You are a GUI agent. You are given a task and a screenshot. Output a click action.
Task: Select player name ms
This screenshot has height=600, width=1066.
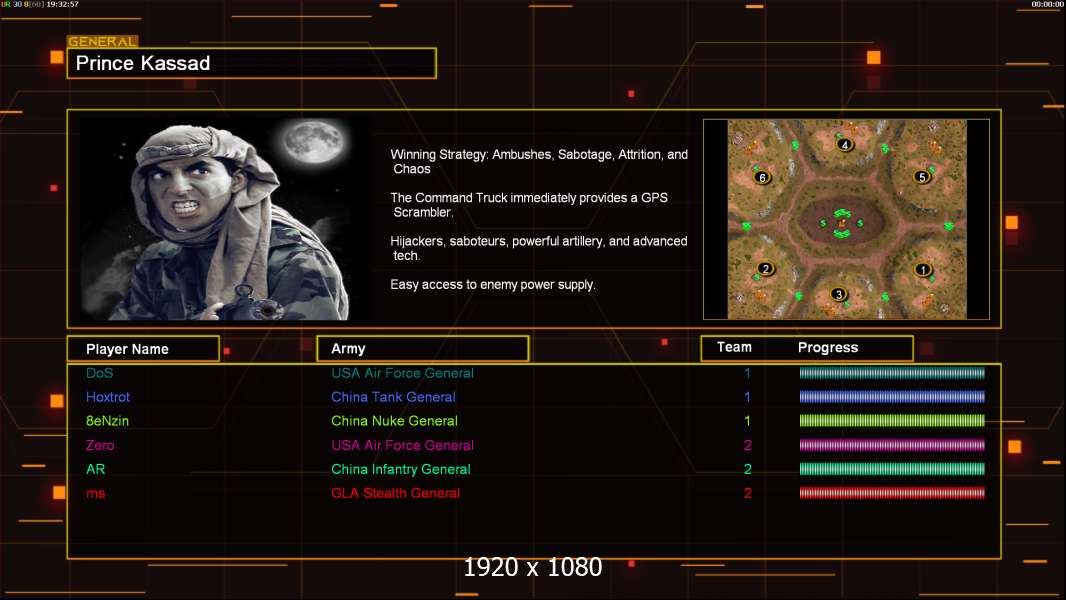coord(95,493)
